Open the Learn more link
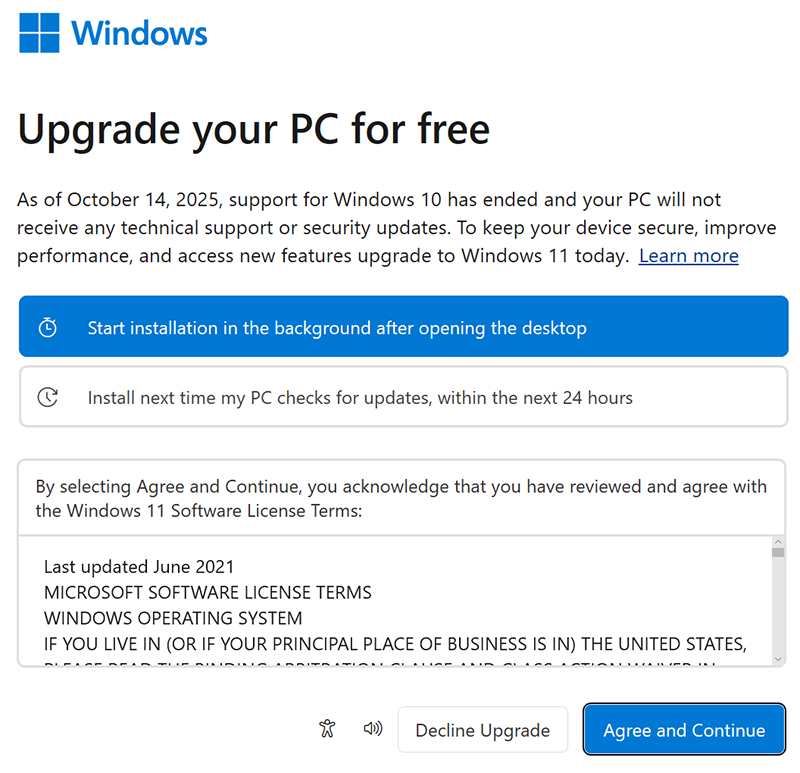800x773 pixels. [x=688, y=256]
